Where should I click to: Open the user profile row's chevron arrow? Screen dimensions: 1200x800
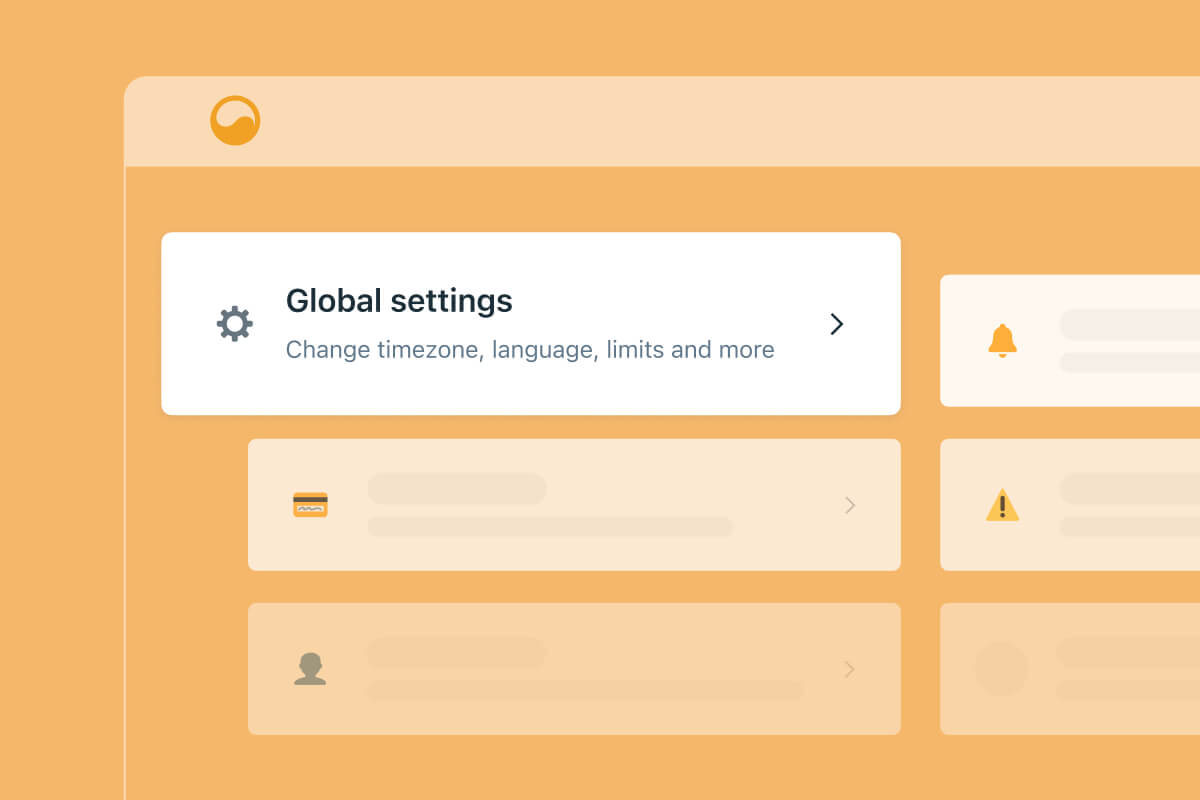click(x=850, y=669)
